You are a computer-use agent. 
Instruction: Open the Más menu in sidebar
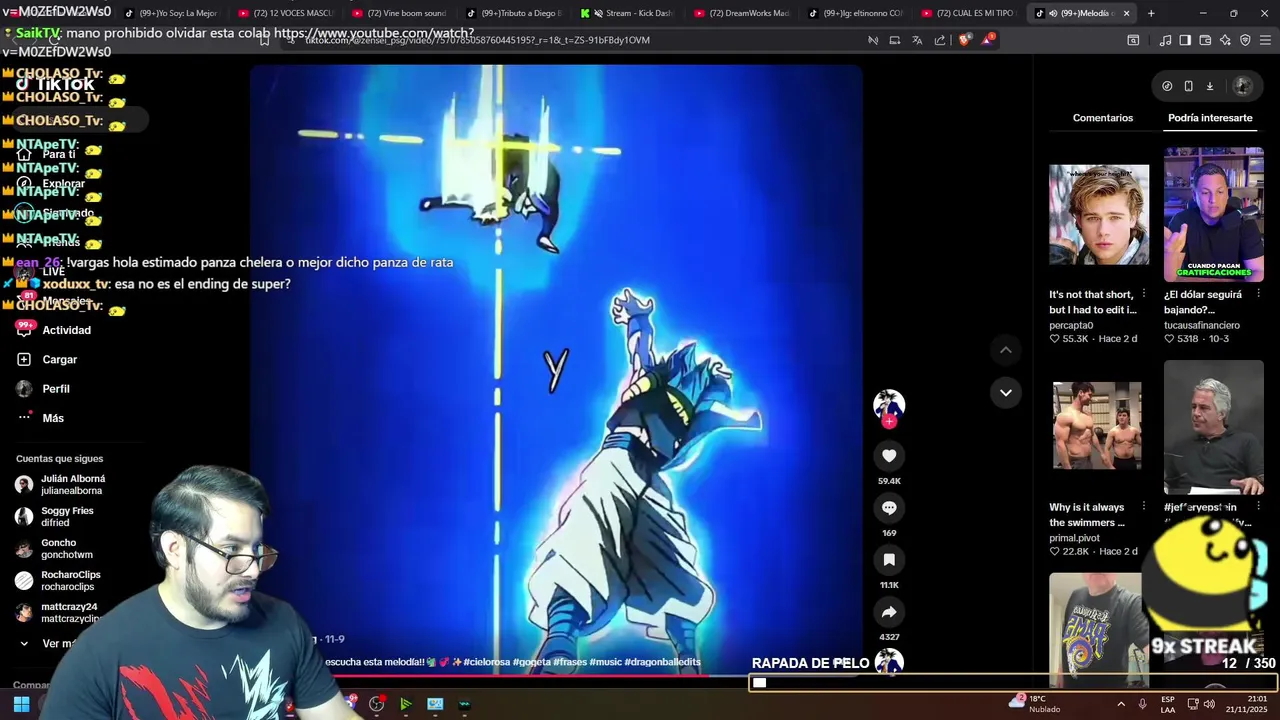pyautogui.click(x=53, y=418)
